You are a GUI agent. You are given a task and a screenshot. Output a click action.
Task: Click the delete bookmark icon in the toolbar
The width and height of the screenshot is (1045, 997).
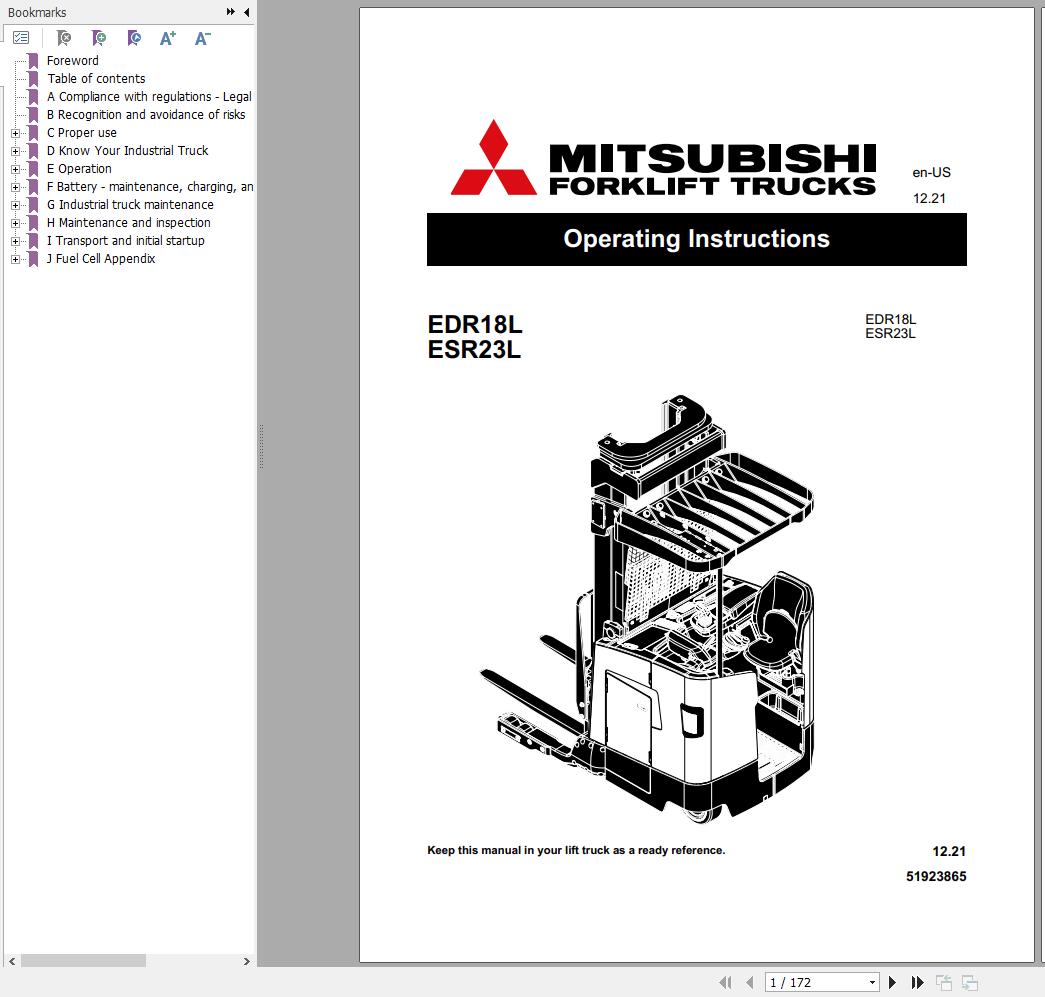[64, 38]
